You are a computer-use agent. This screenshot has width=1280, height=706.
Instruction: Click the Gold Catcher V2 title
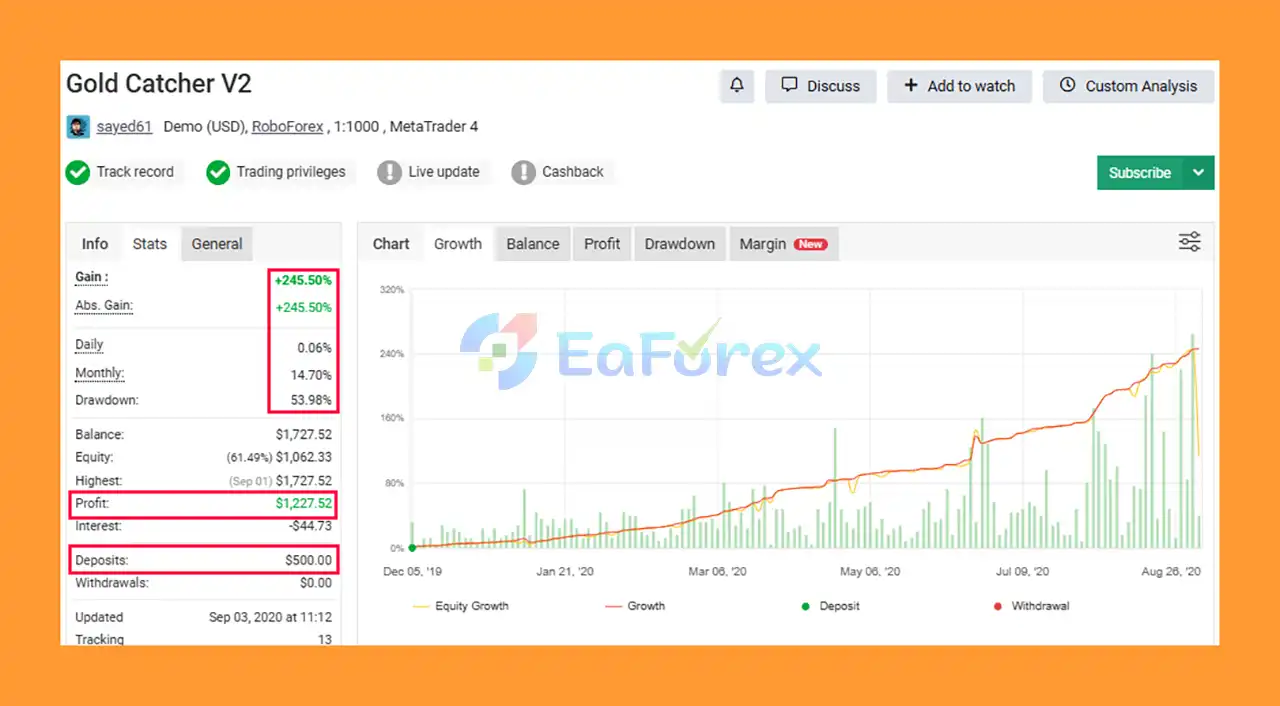(x=159, y=84)
